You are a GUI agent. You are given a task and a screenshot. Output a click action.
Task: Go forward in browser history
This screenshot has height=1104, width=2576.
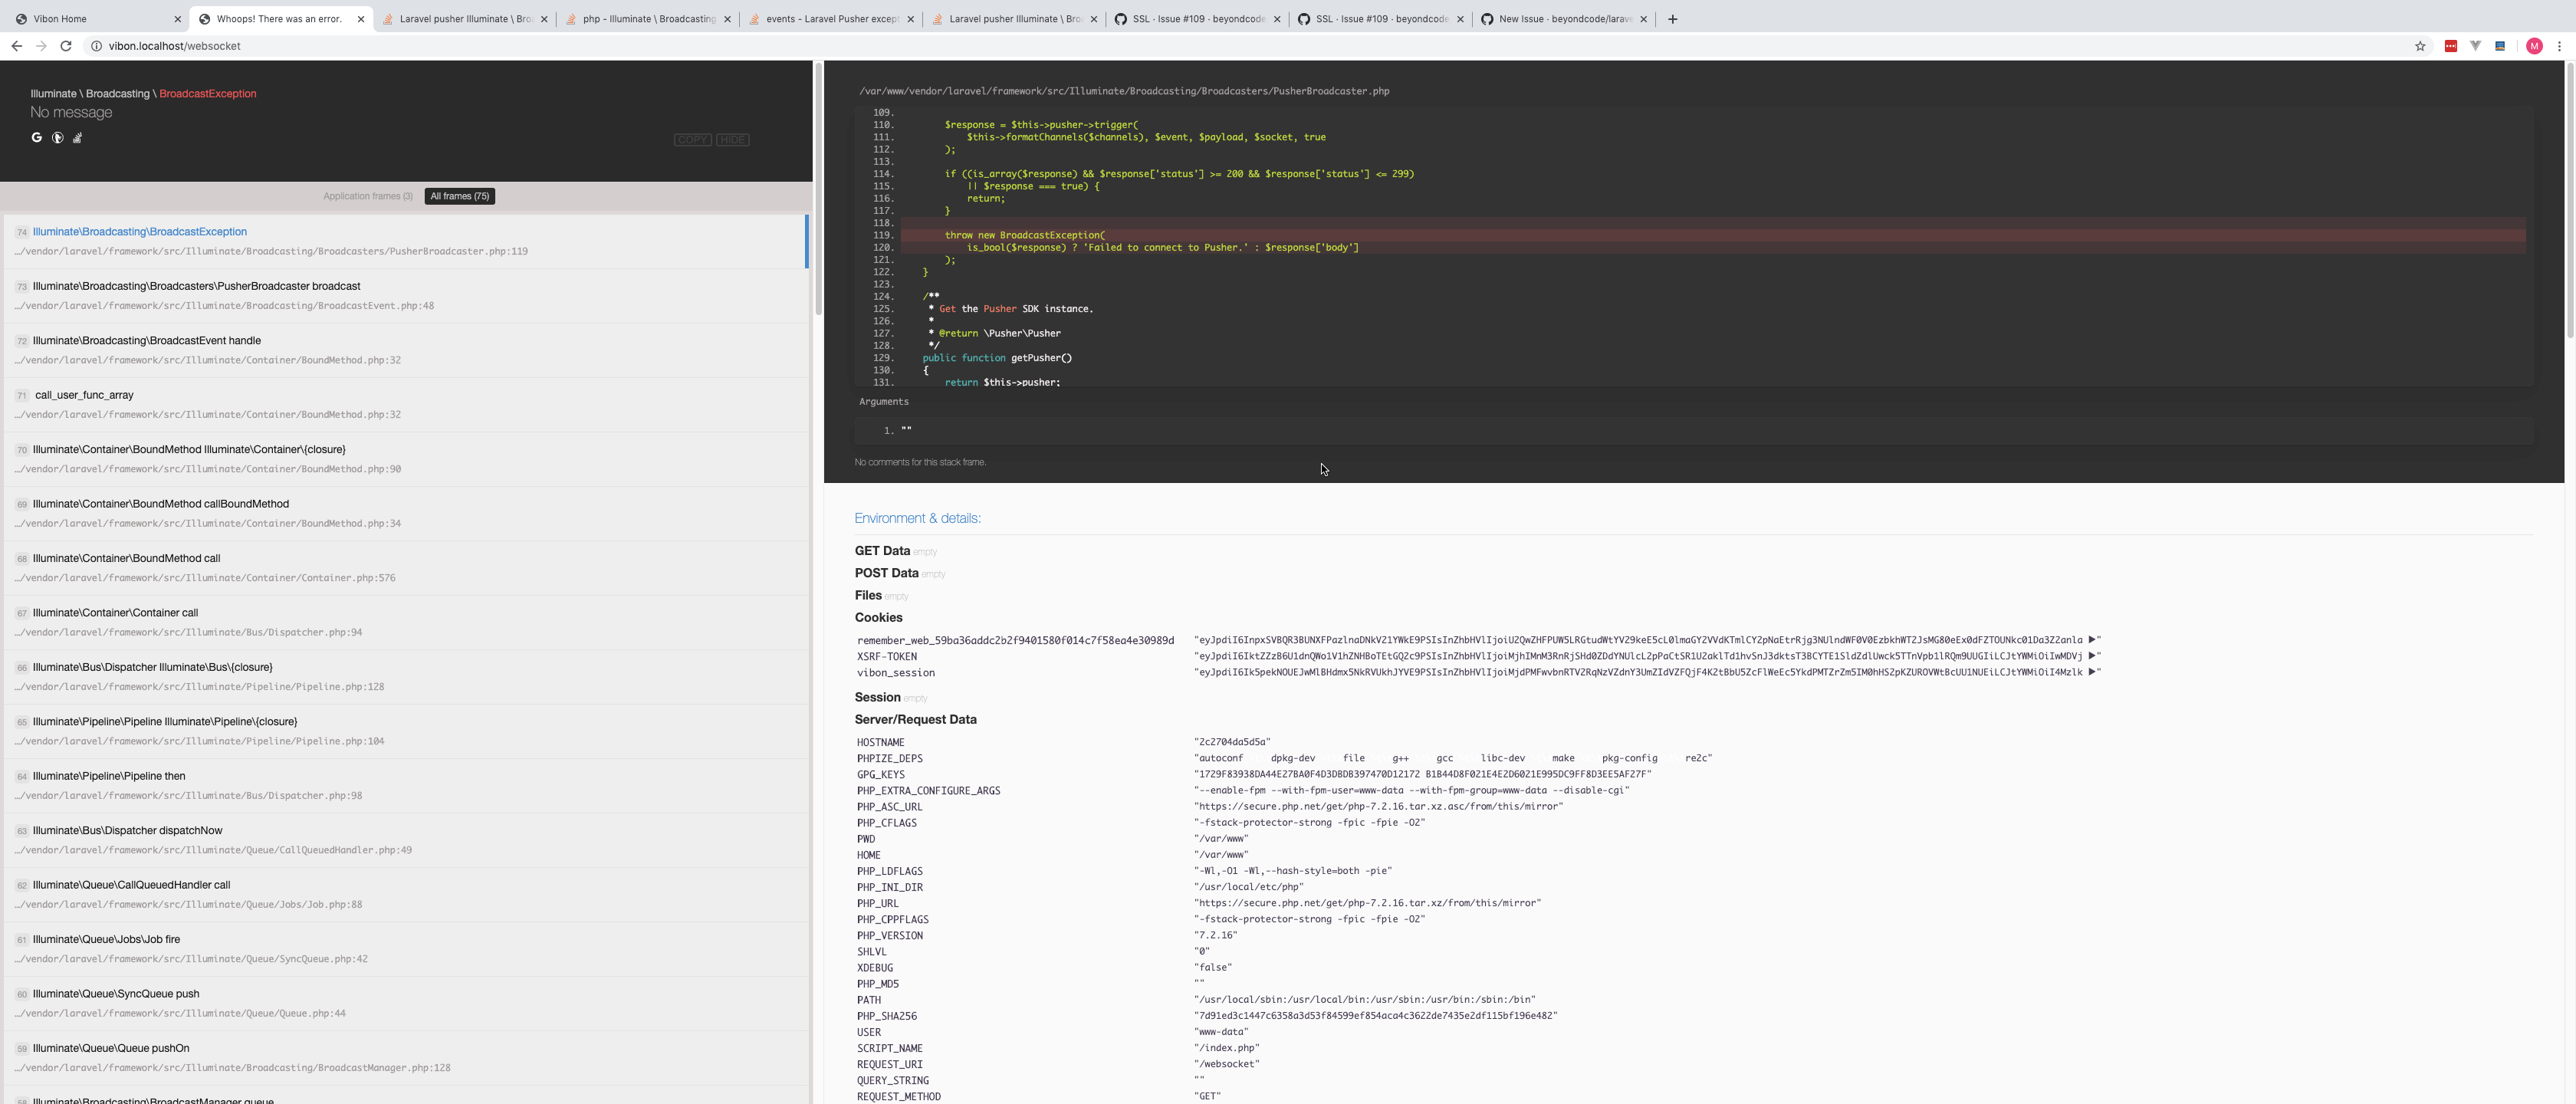[41, 46]
